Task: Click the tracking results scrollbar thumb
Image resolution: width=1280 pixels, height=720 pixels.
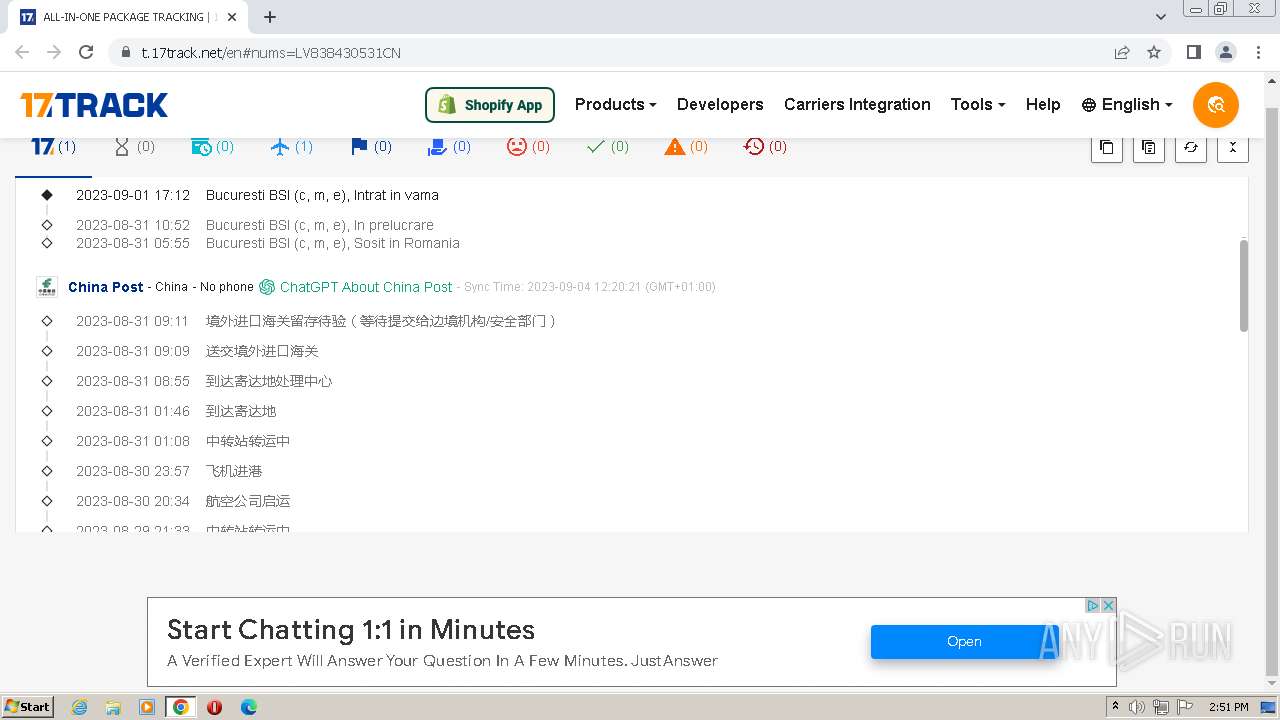Action: 1244,285
